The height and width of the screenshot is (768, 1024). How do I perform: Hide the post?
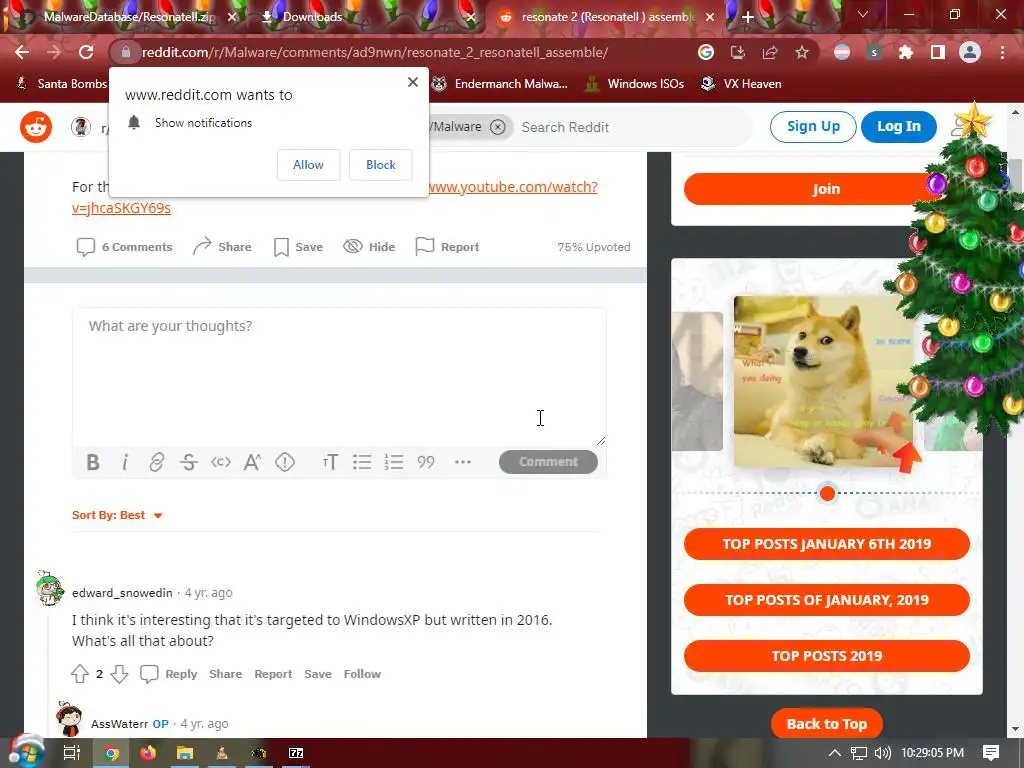(x=369, y=247)
